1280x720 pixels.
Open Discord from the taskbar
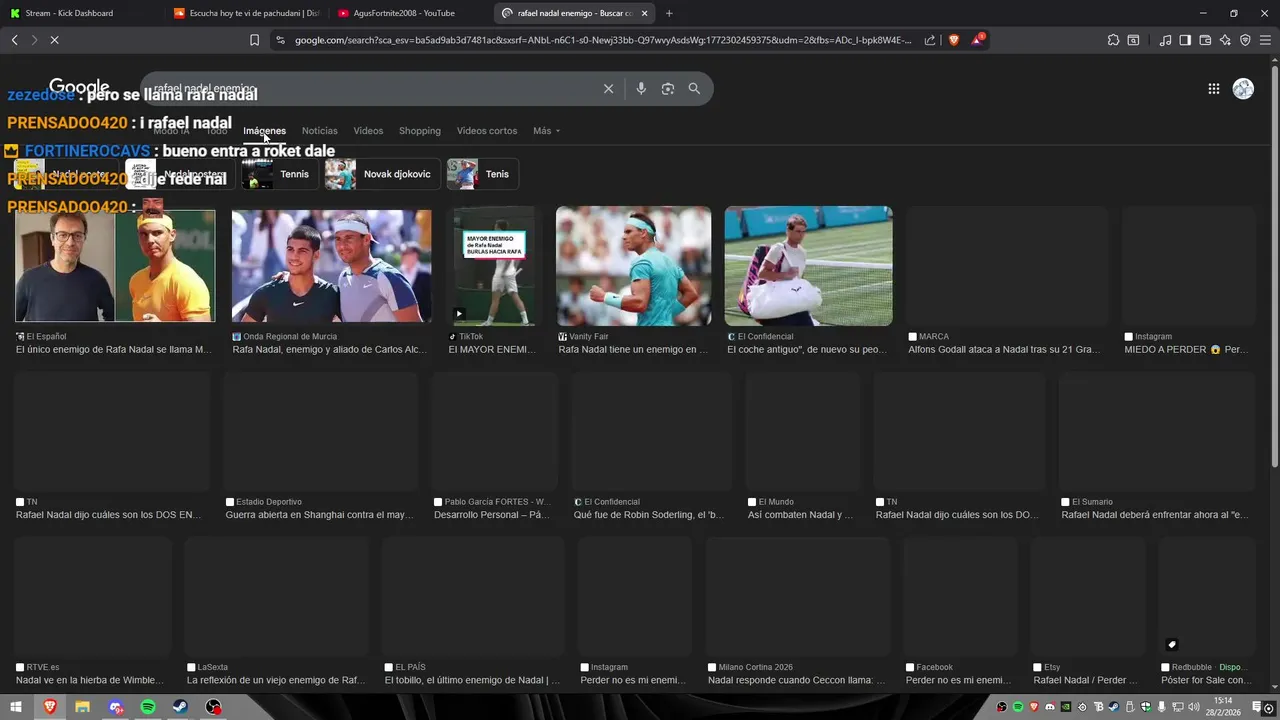(116, 707)
